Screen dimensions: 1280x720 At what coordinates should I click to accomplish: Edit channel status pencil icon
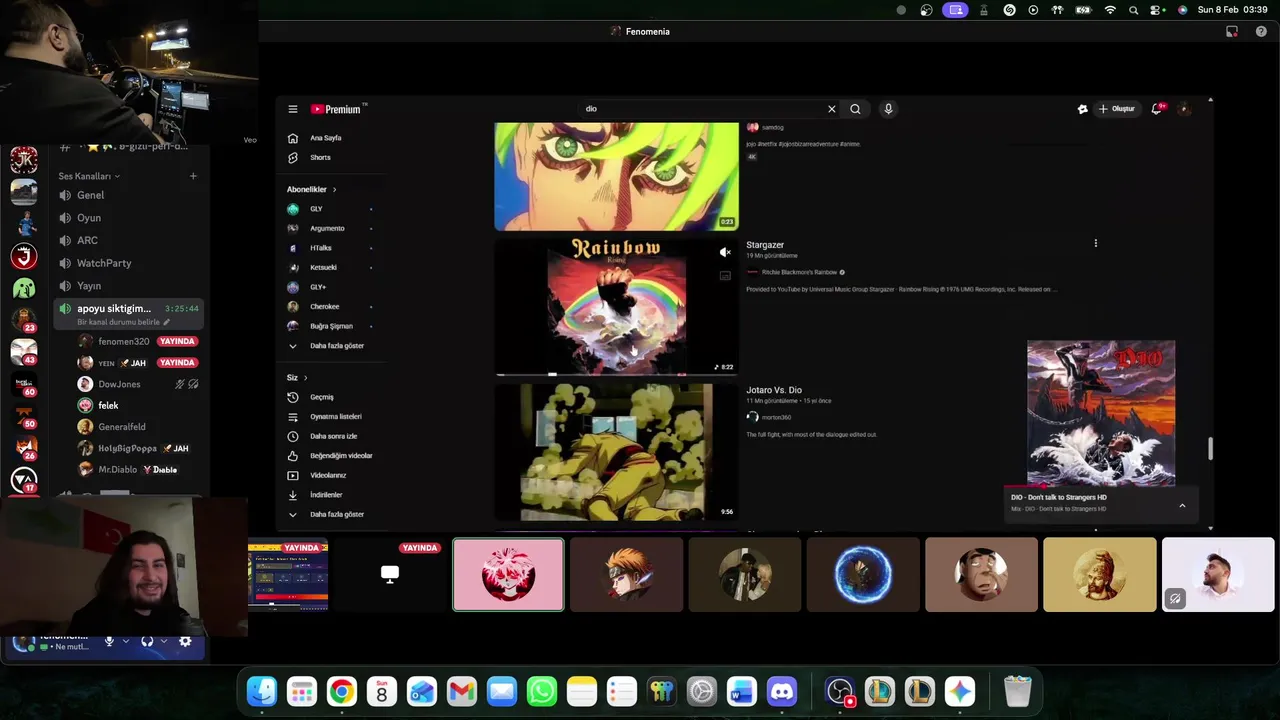tap(167, 322)
